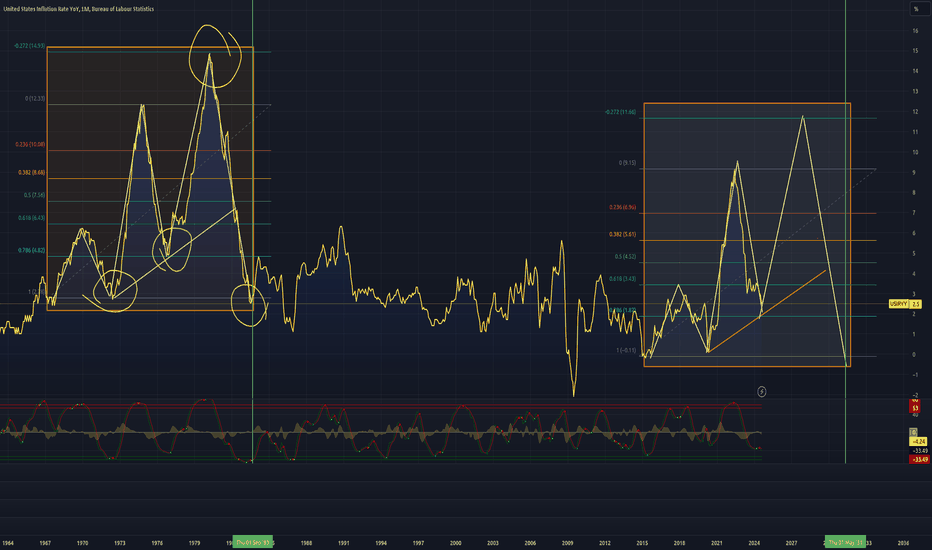Screen dimensions: 932x550
Task: Click Fib label 0.382 (5.61)
Action: tap(622, 234)
